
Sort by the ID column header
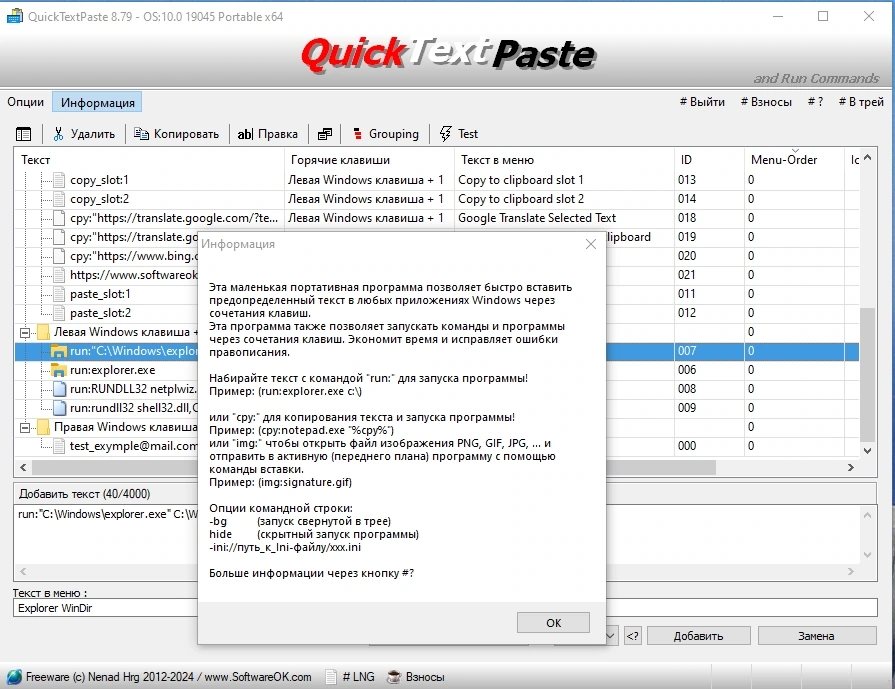coord(709,160)
